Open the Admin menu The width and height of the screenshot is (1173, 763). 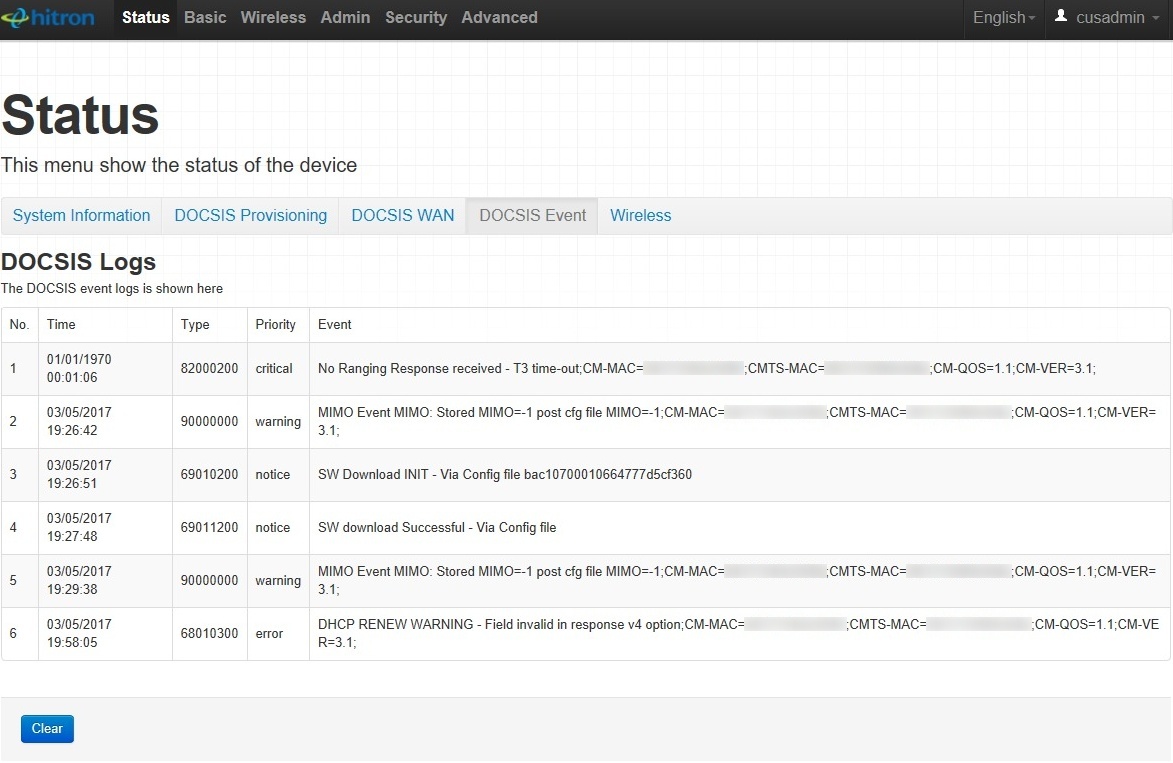(345, 17)
